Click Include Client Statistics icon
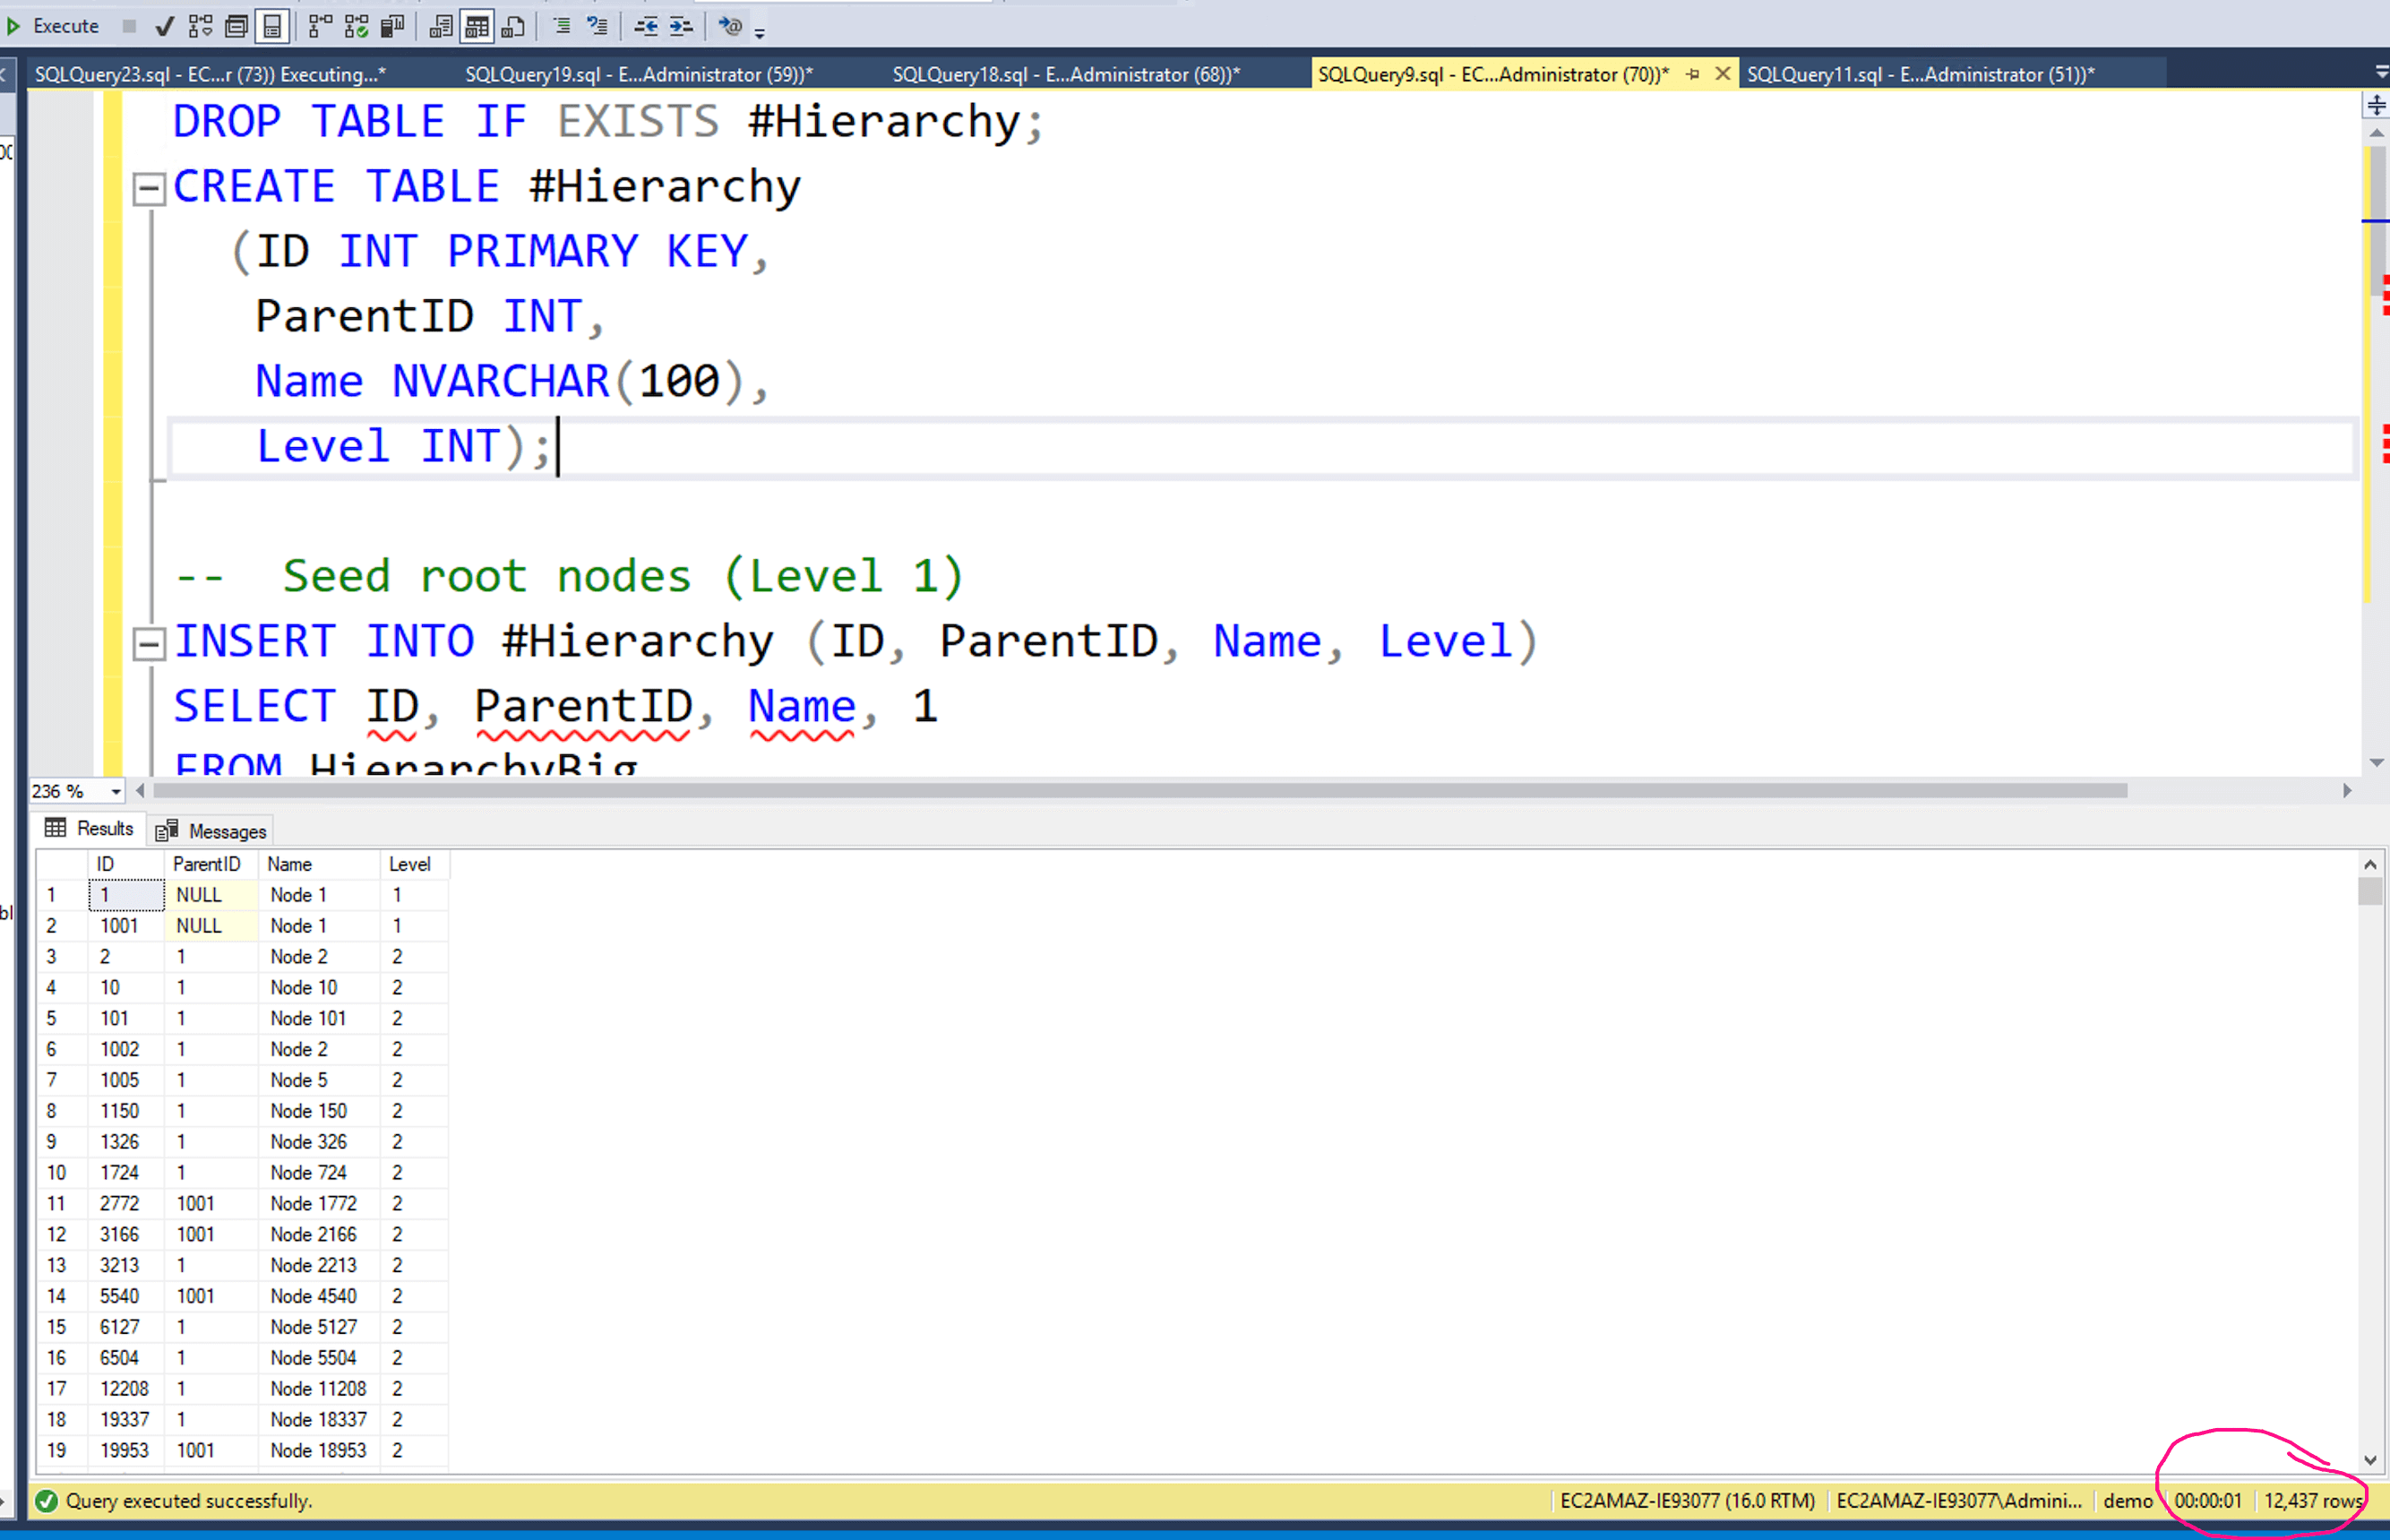 point(393,26)
